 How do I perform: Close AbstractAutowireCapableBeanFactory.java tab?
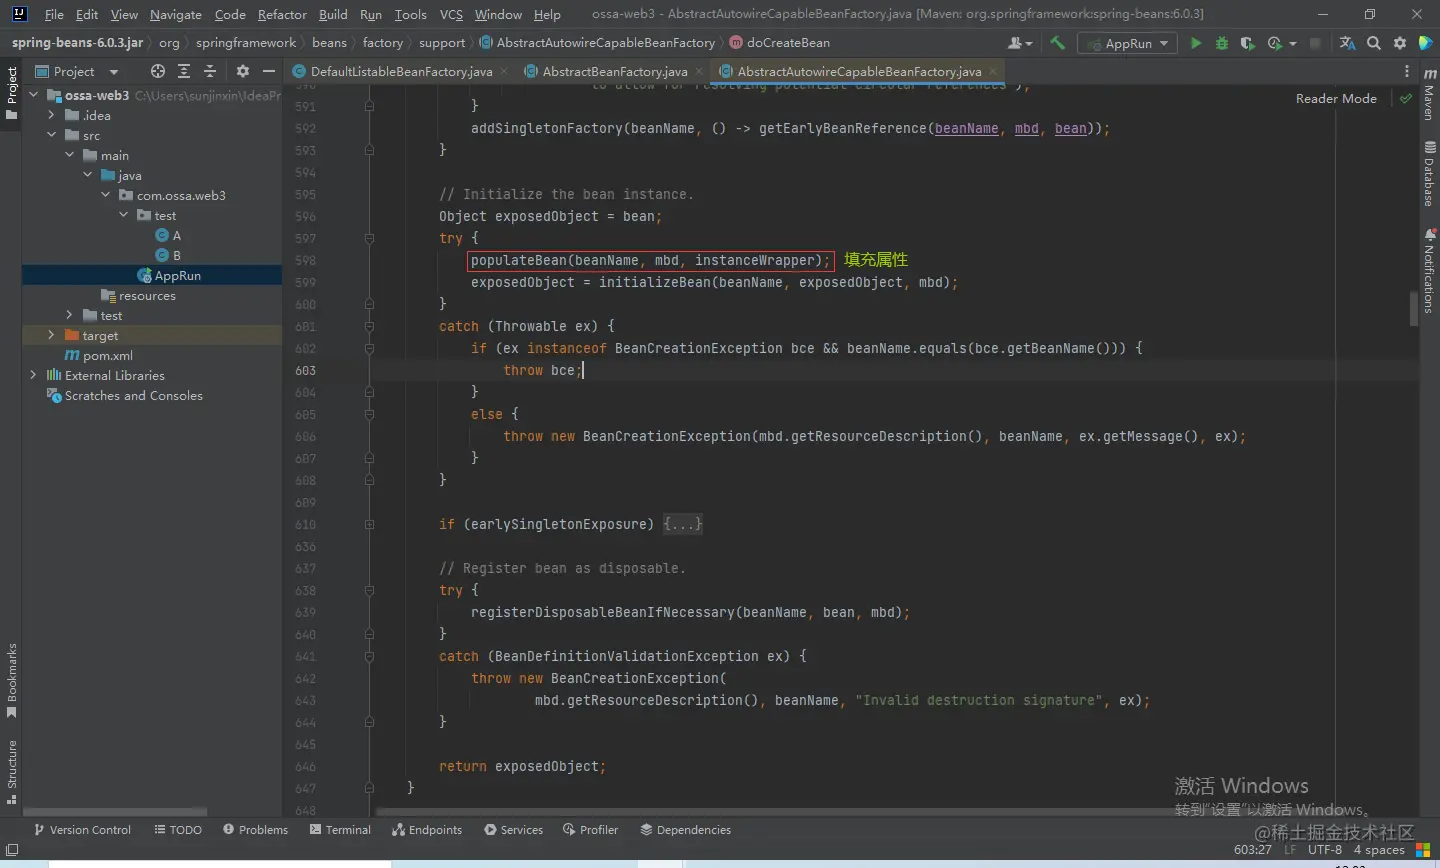point(993,71)
